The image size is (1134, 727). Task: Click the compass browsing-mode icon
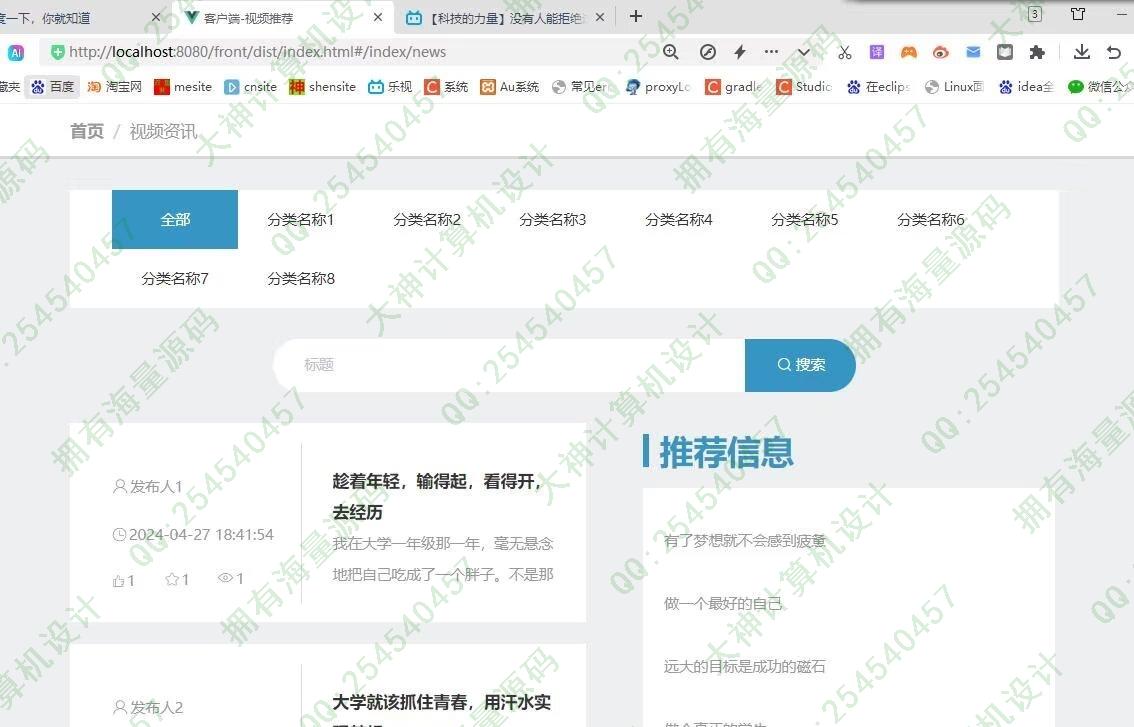708,52
